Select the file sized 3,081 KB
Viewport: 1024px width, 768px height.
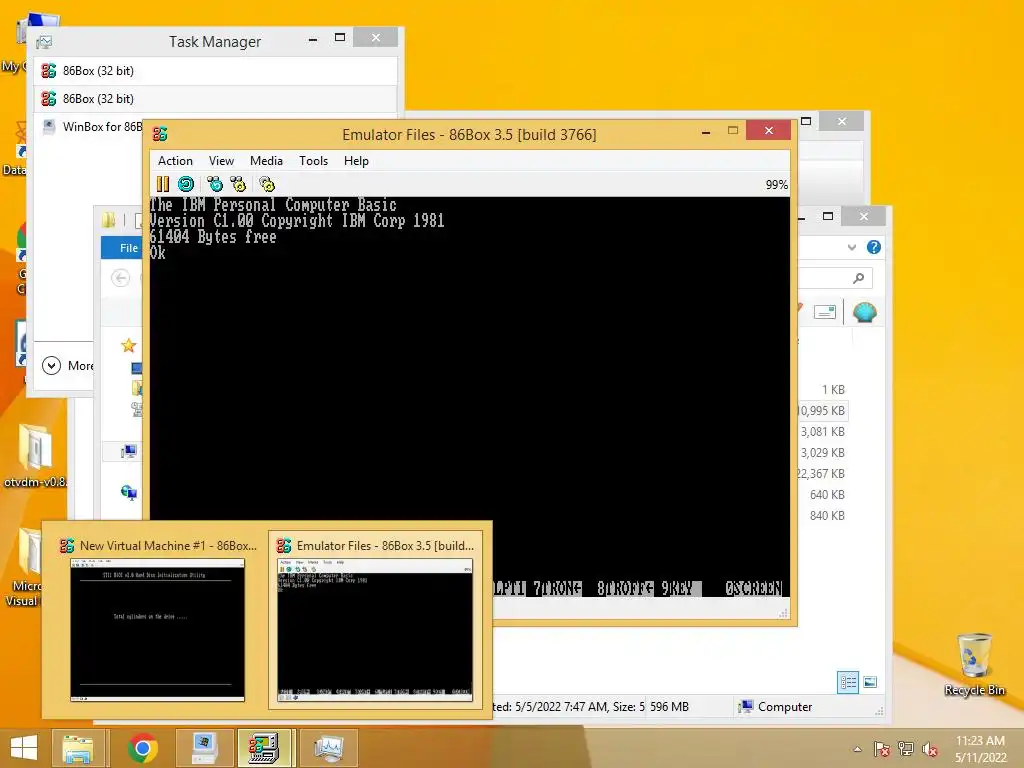tap(823, 432)
